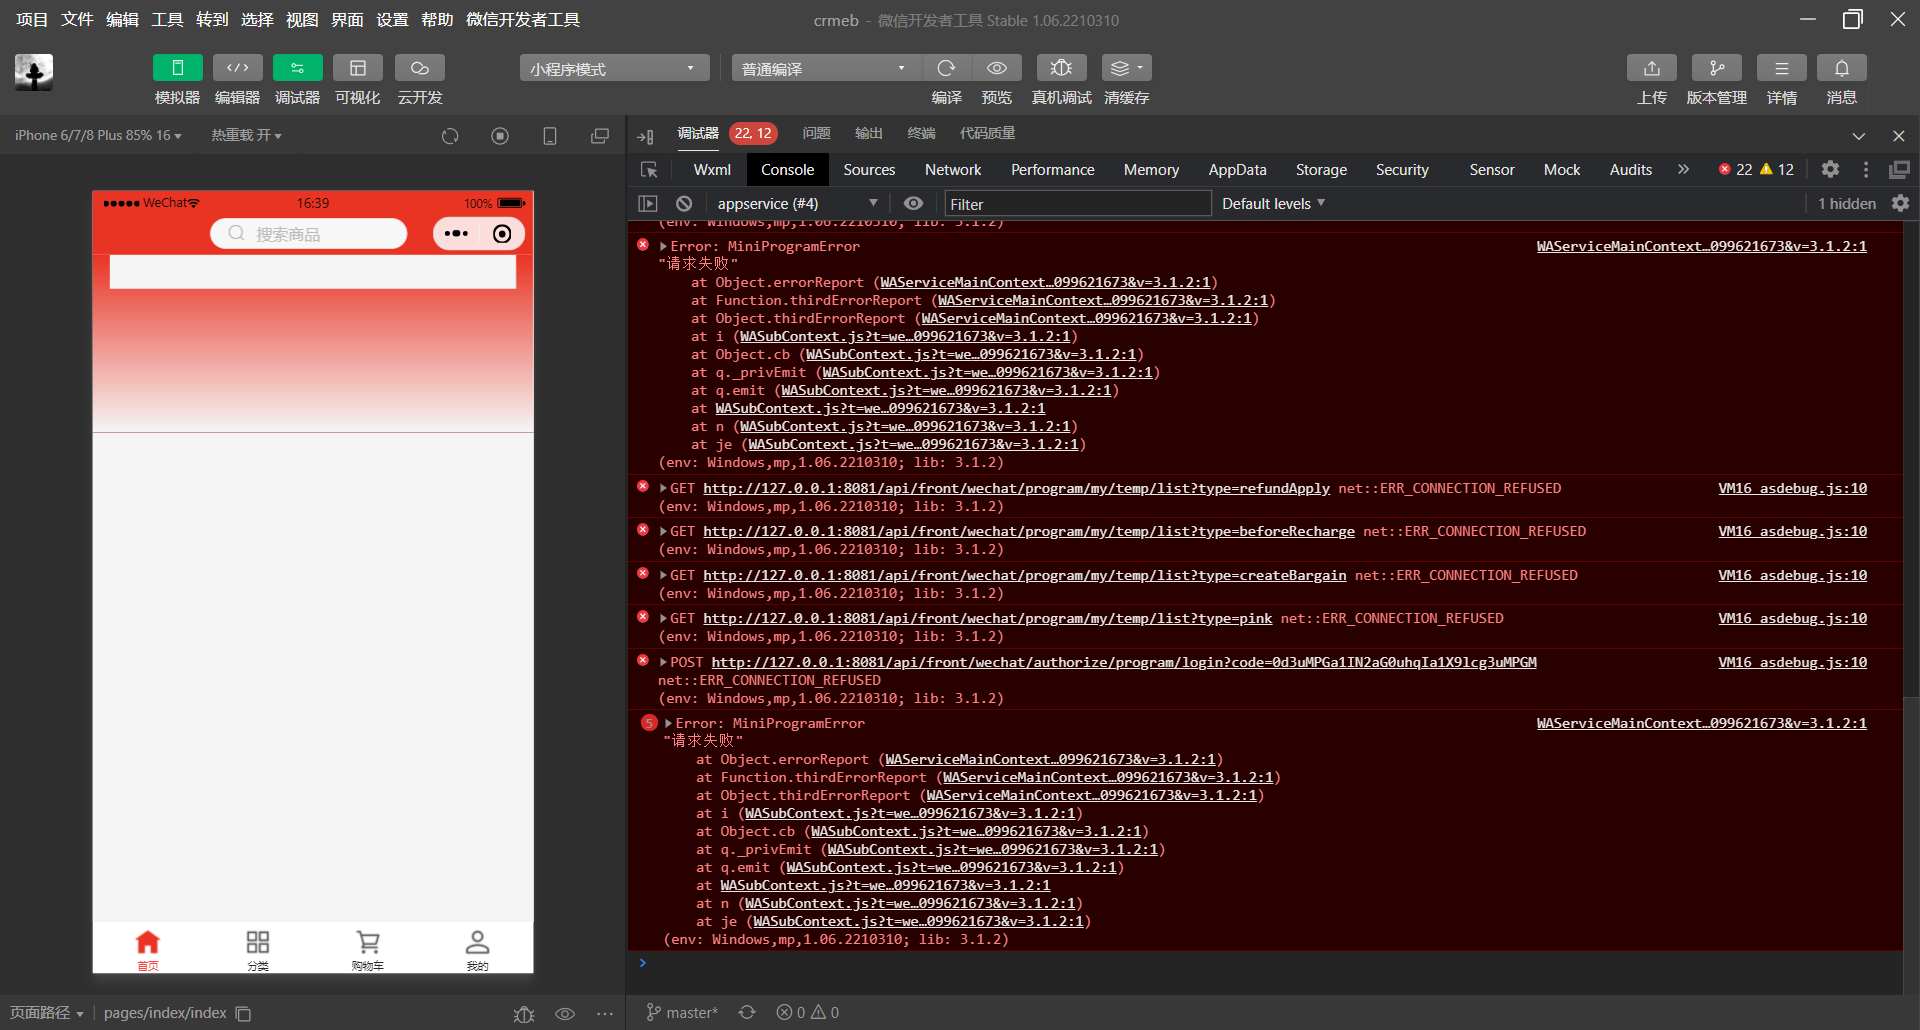Open the Default levels dropdown
The image size is (1920, 1030).
pos(1273,203)
